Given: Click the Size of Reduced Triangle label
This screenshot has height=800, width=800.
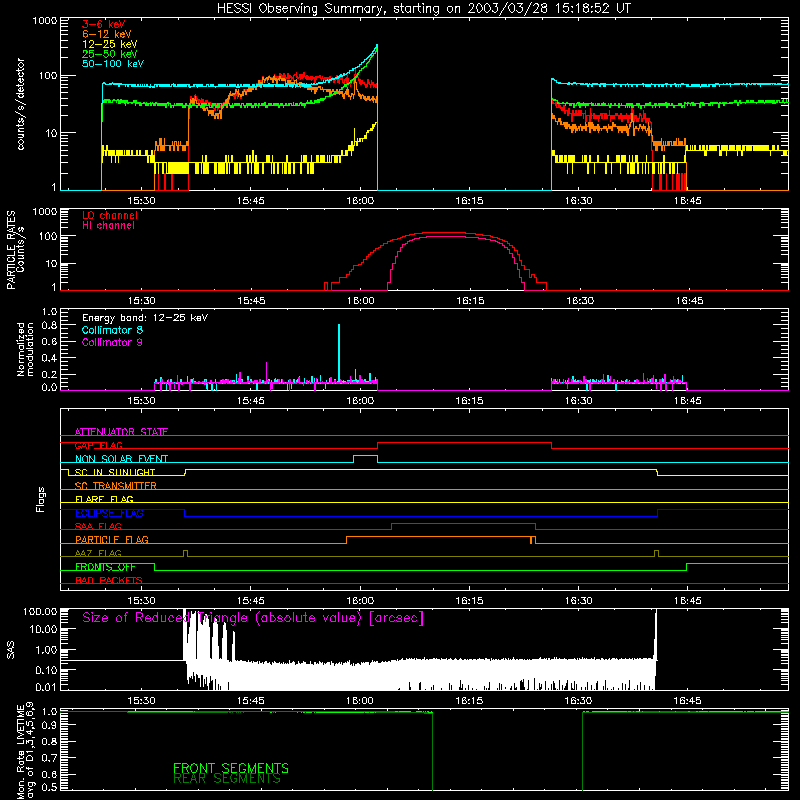Looking at the screenshot, I should [x=253, y=618].
